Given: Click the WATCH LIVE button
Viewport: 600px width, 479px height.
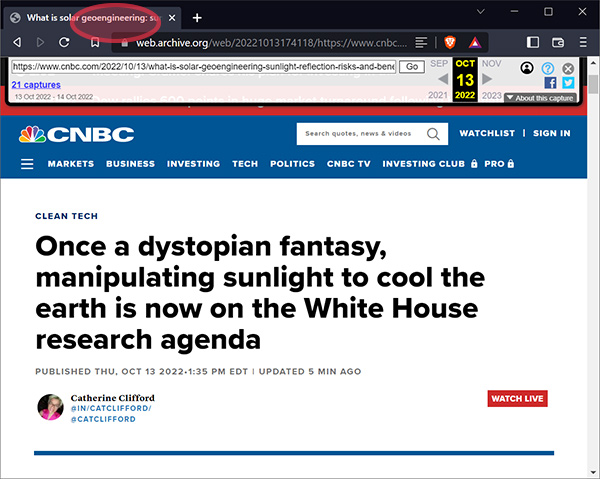Looking at the screenshot, I should click(517, 399).
